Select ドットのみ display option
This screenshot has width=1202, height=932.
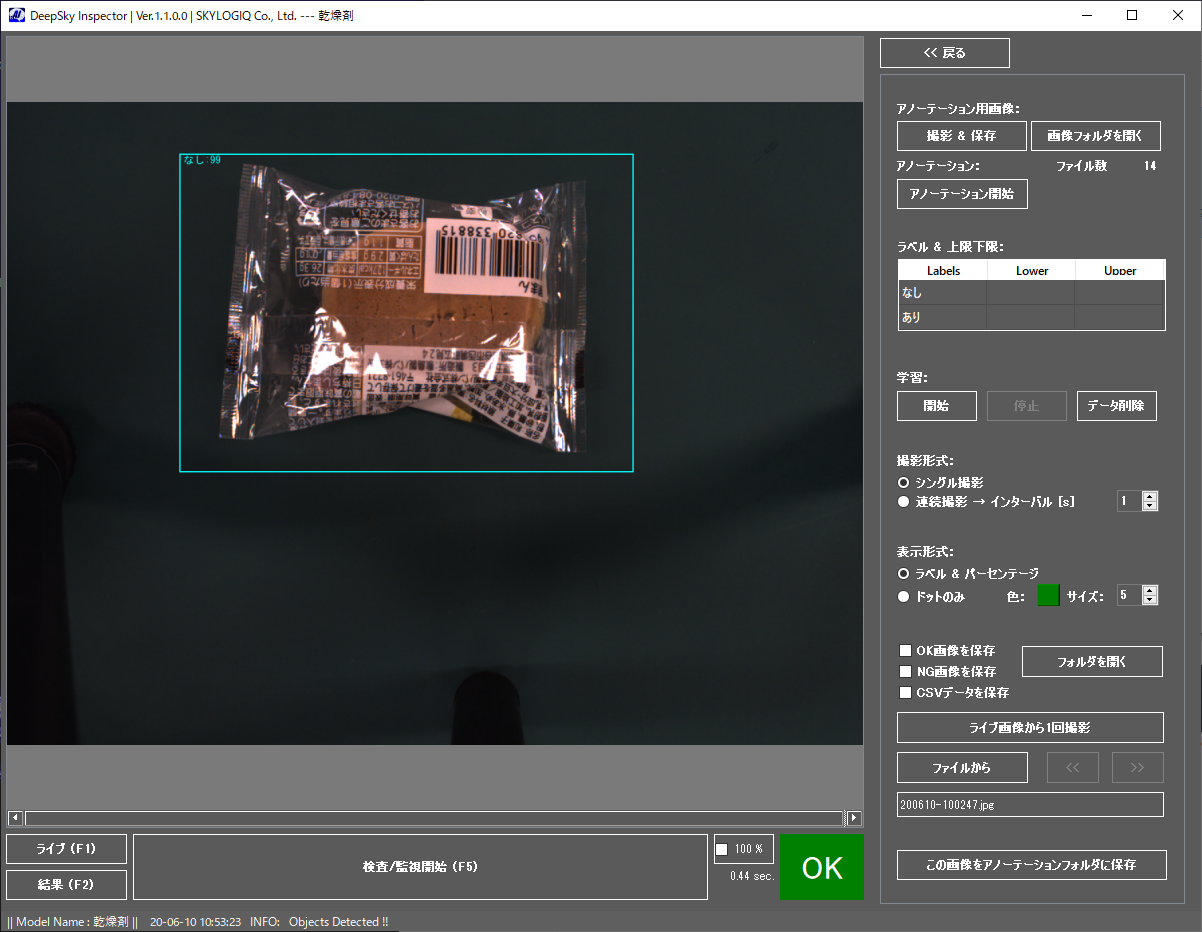pos(904,597)
